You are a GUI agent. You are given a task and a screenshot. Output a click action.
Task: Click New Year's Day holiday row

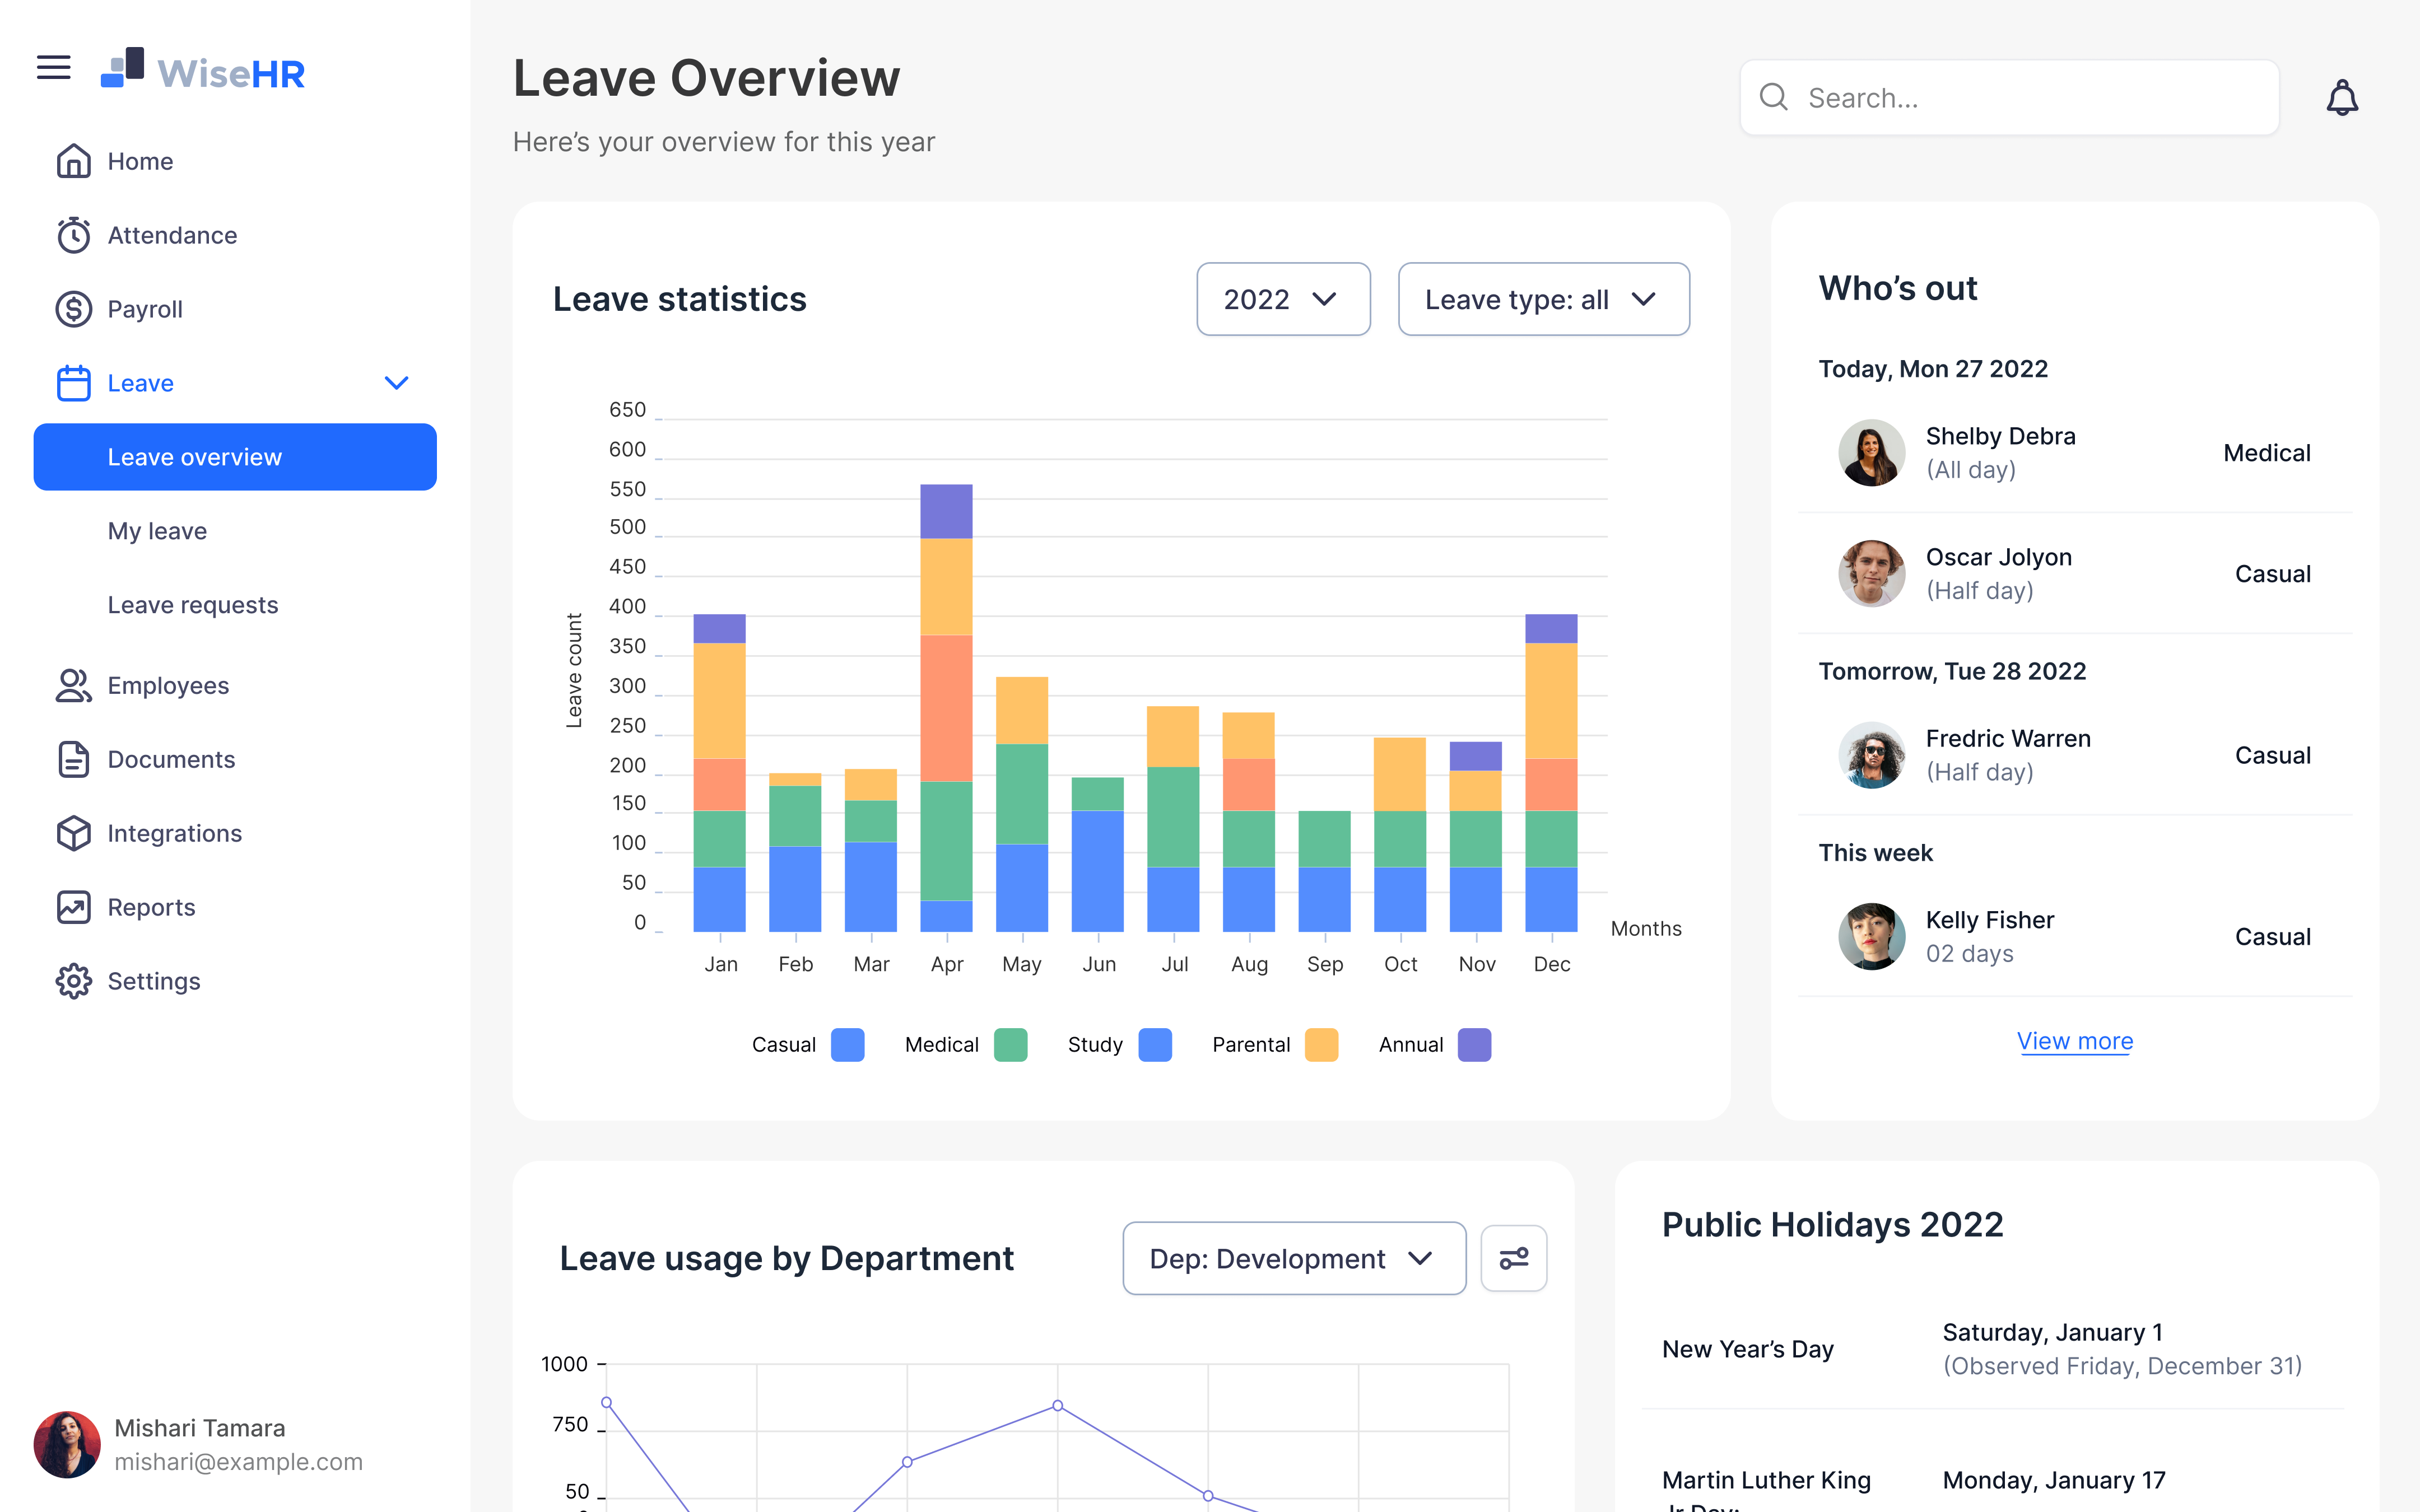[x=1994, y=1349]
